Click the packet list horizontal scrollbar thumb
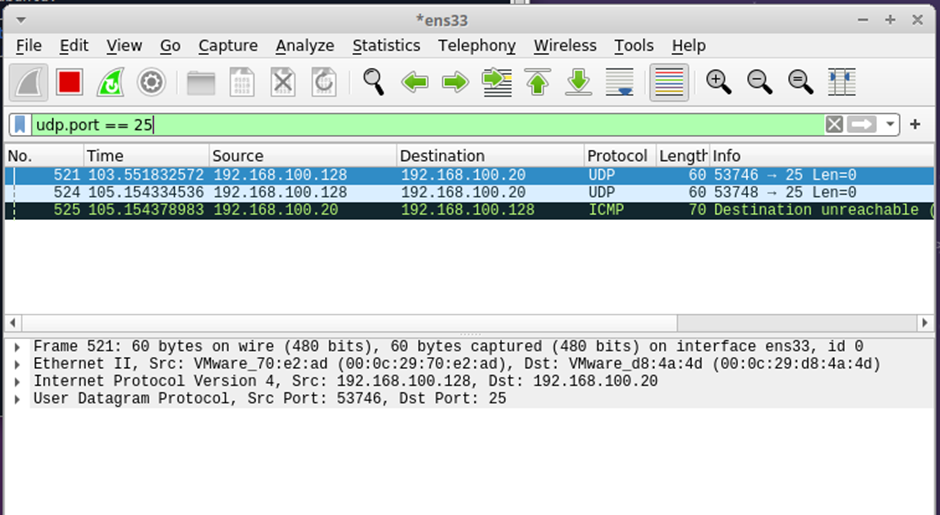Screen dimensions: 940x515 [350, 323]
